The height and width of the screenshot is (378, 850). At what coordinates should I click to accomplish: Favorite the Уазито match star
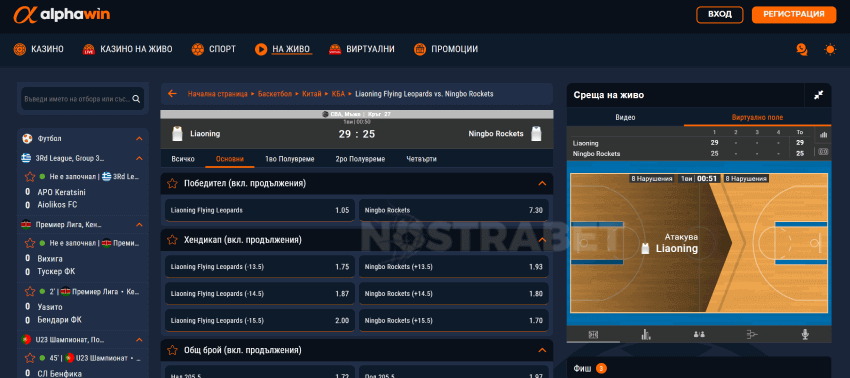tap(30, 291)
